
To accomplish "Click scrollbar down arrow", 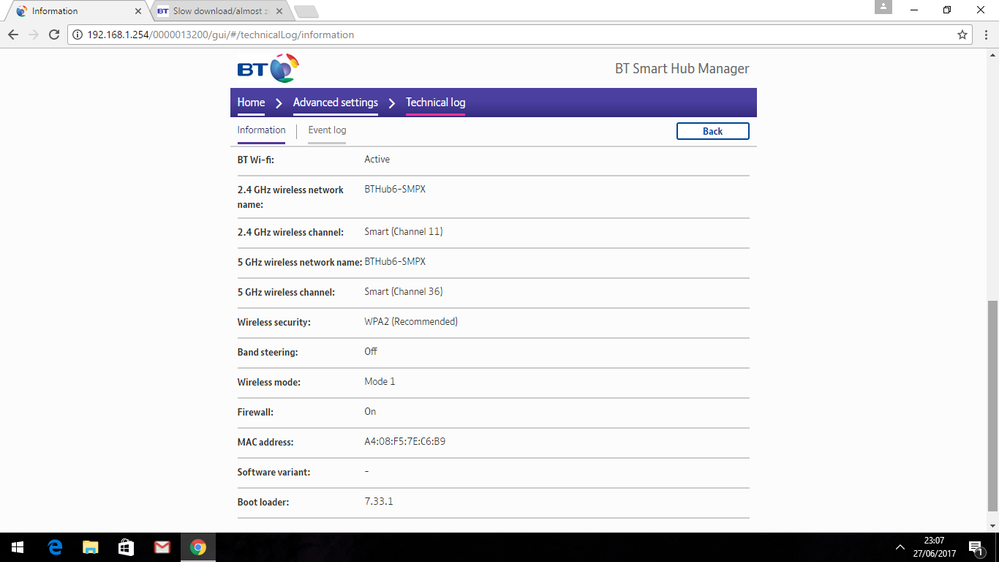I will point(992,526).
